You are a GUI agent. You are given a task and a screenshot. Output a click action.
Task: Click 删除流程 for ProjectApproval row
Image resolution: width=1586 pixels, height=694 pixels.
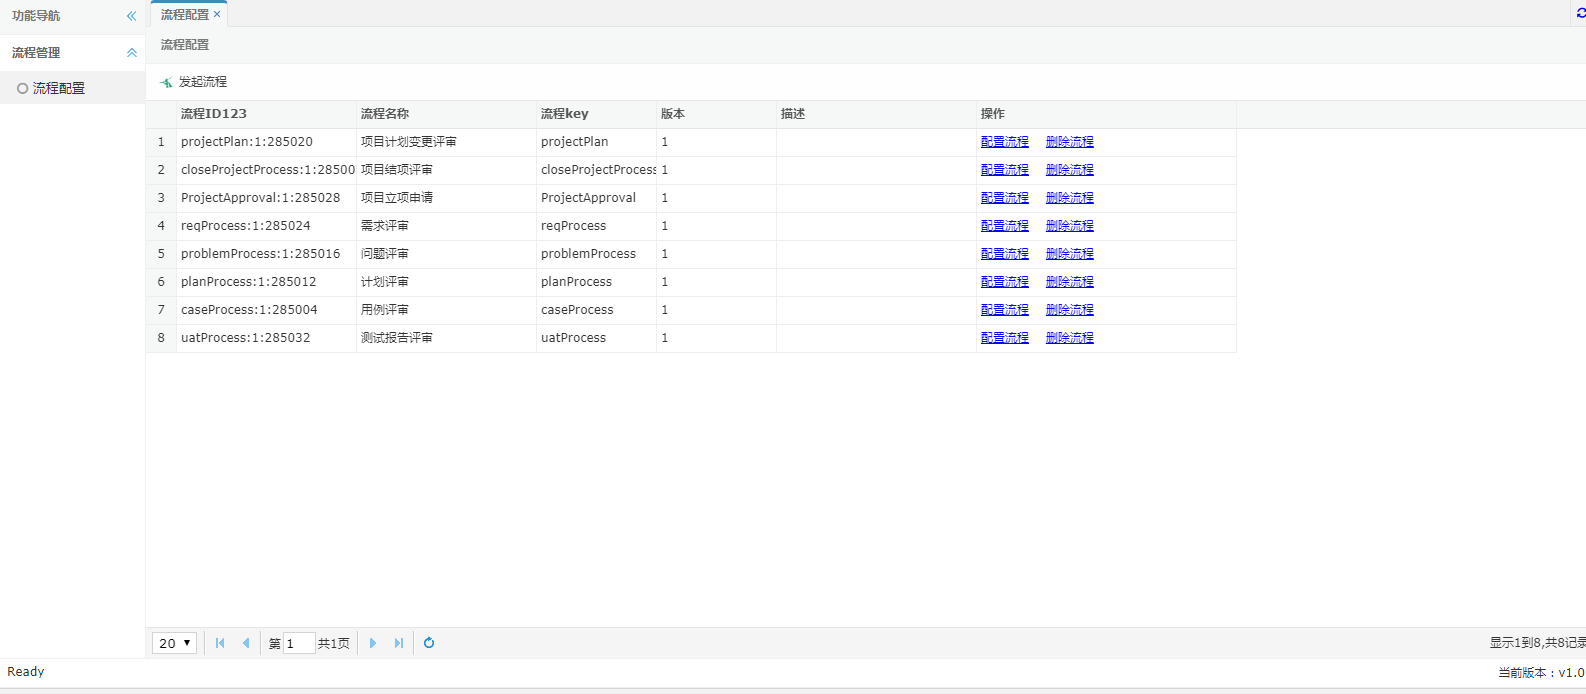tap(1069, 198)
